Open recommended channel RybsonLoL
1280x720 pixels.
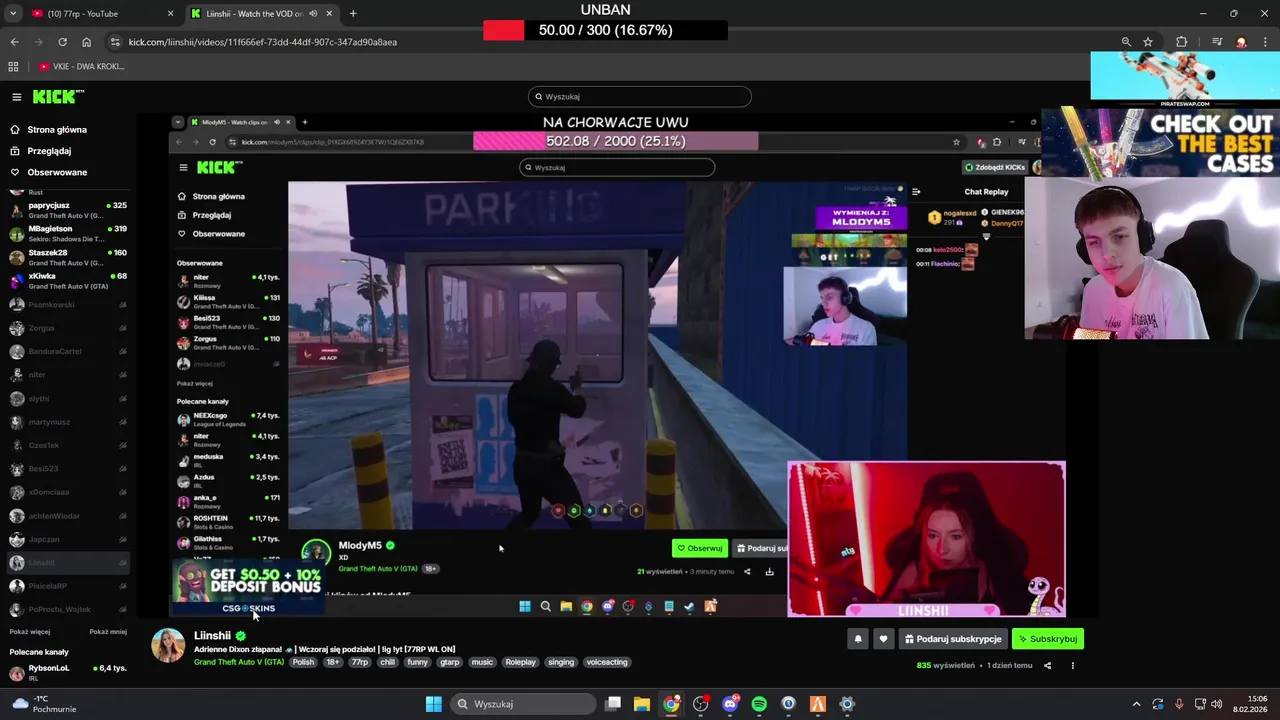click(x=68, y=672)
